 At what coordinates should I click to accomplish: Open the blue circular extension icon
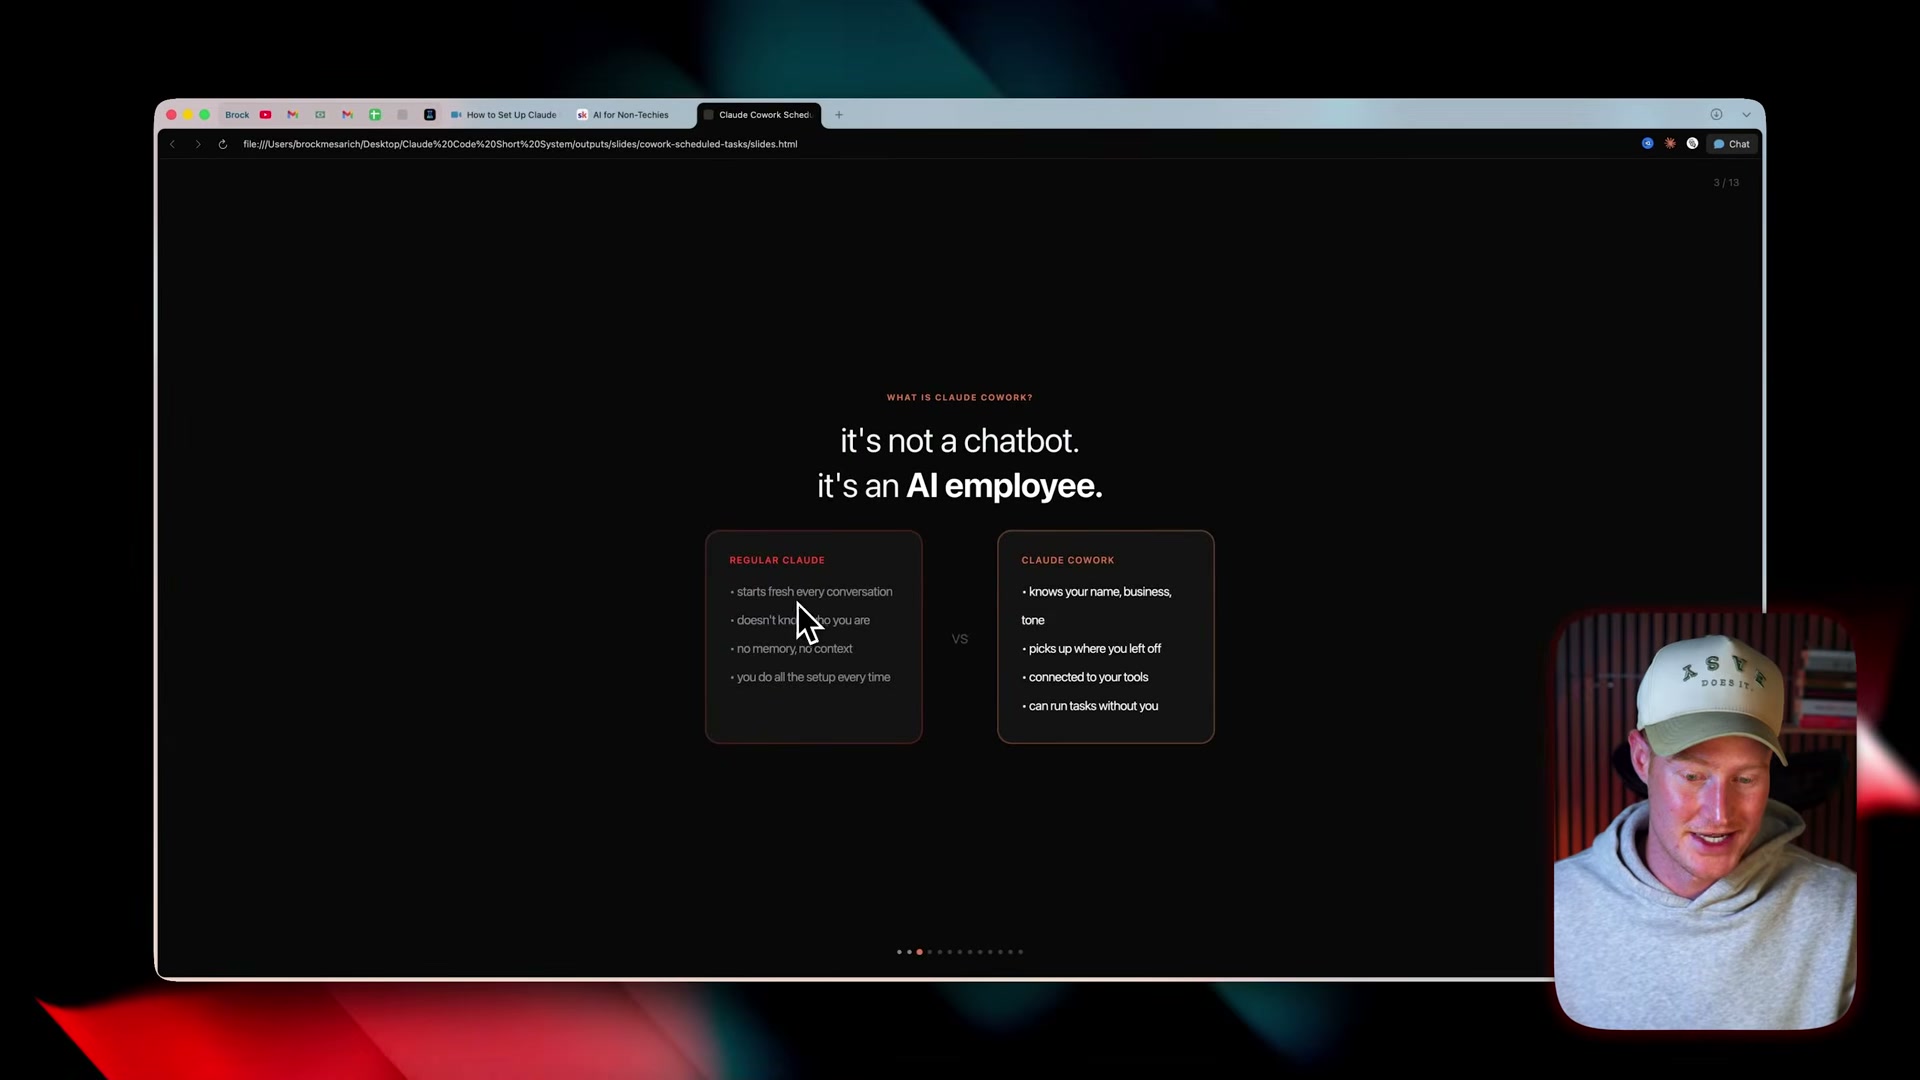(1648, 144)
